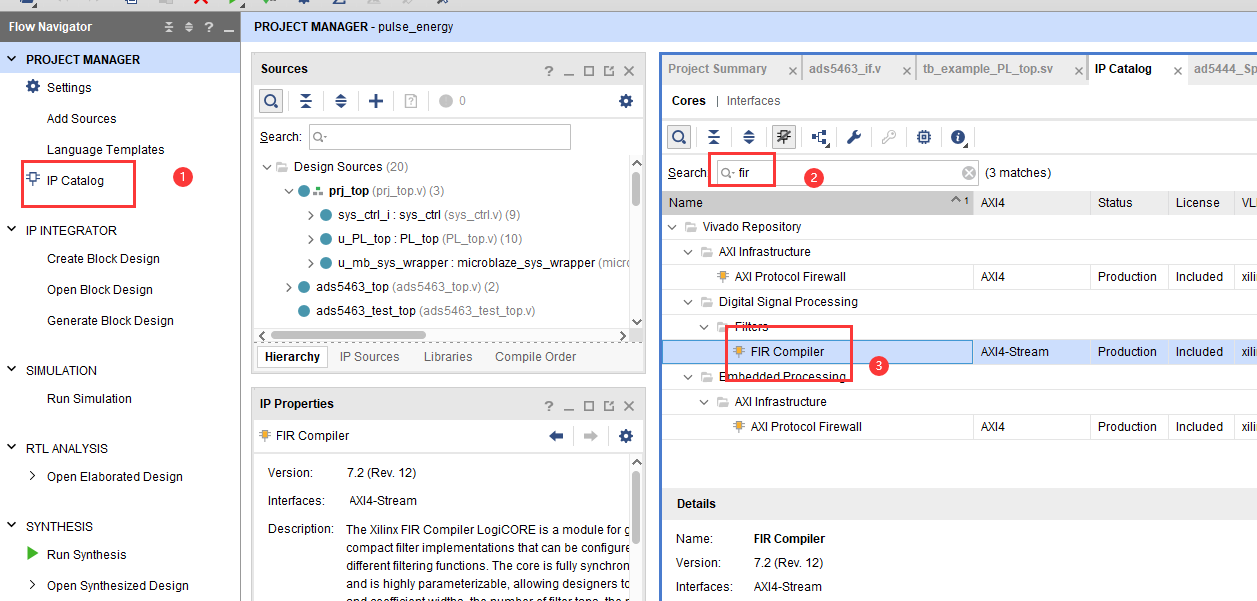The height and width of the screenshot is (601, 1257).
Task: Click the IP Catalog search field
Action: 847,173
